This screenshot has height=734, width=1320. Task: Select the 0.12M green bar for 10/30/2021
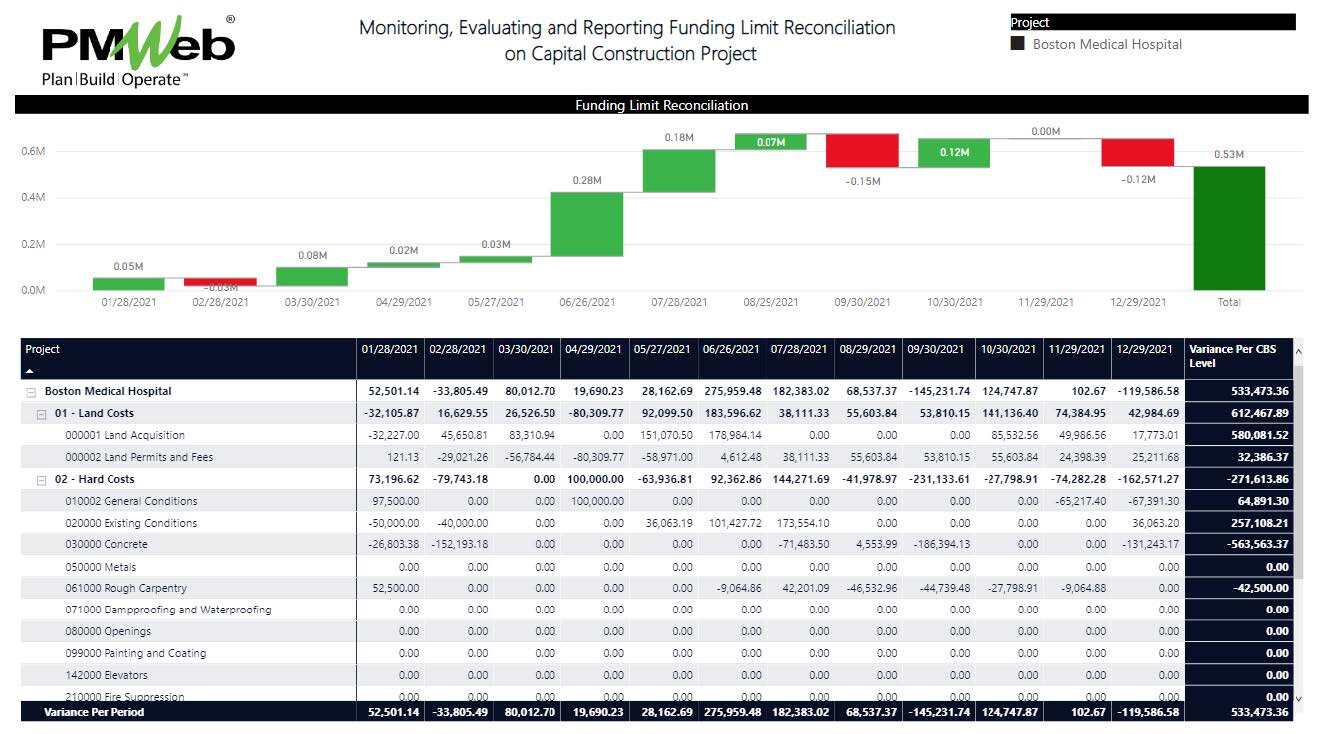point(954,153)
